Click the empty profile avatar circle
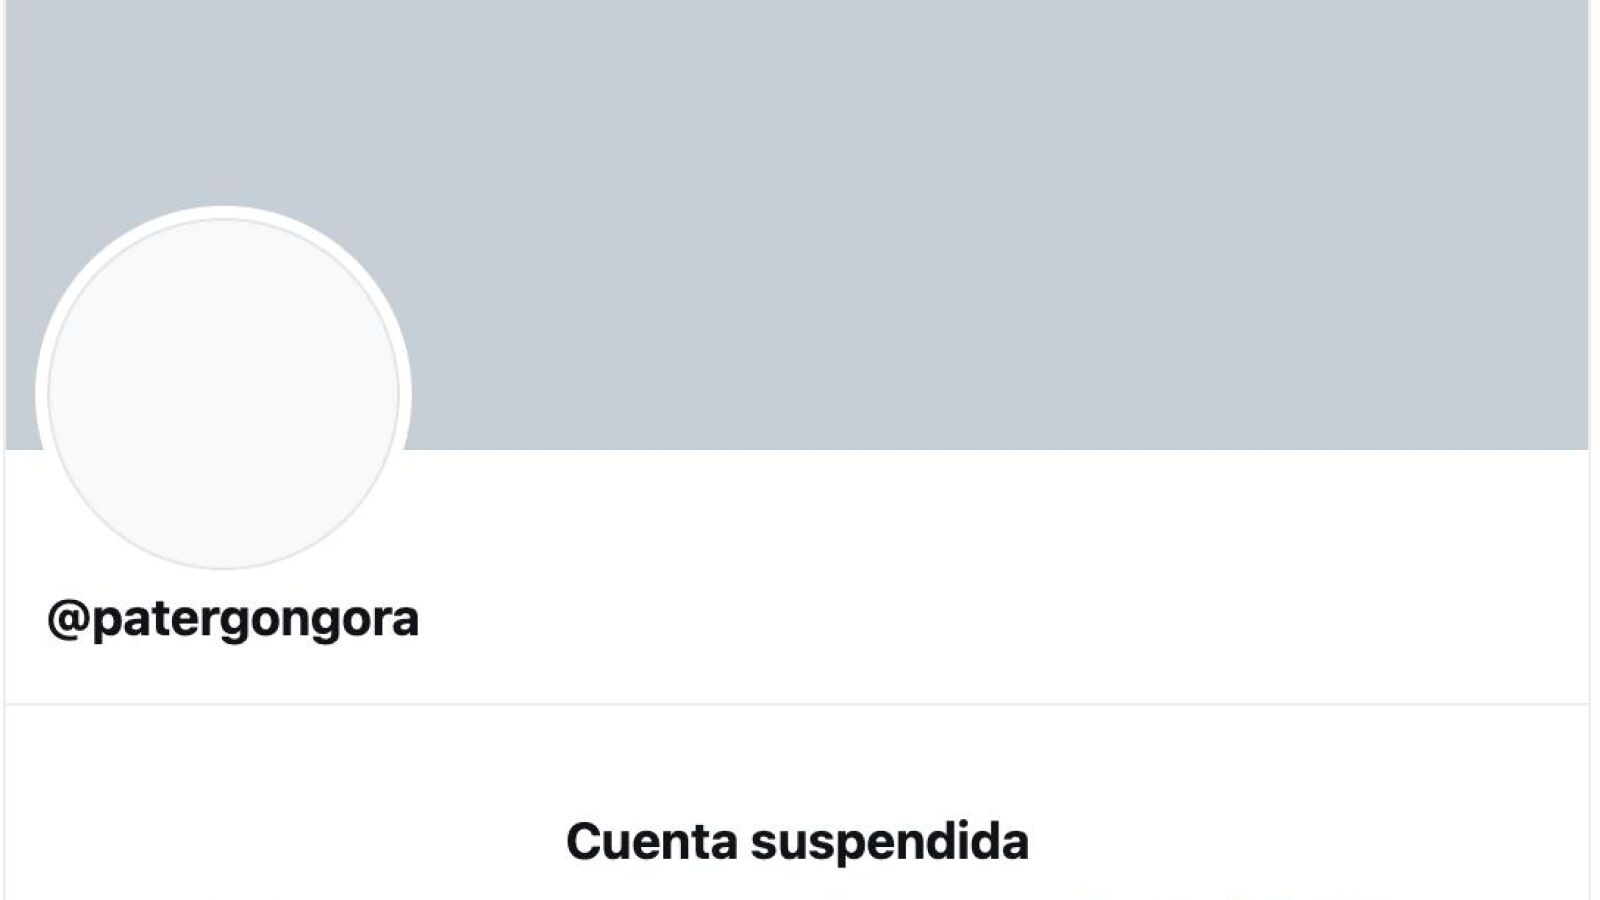 coord(223,393)
